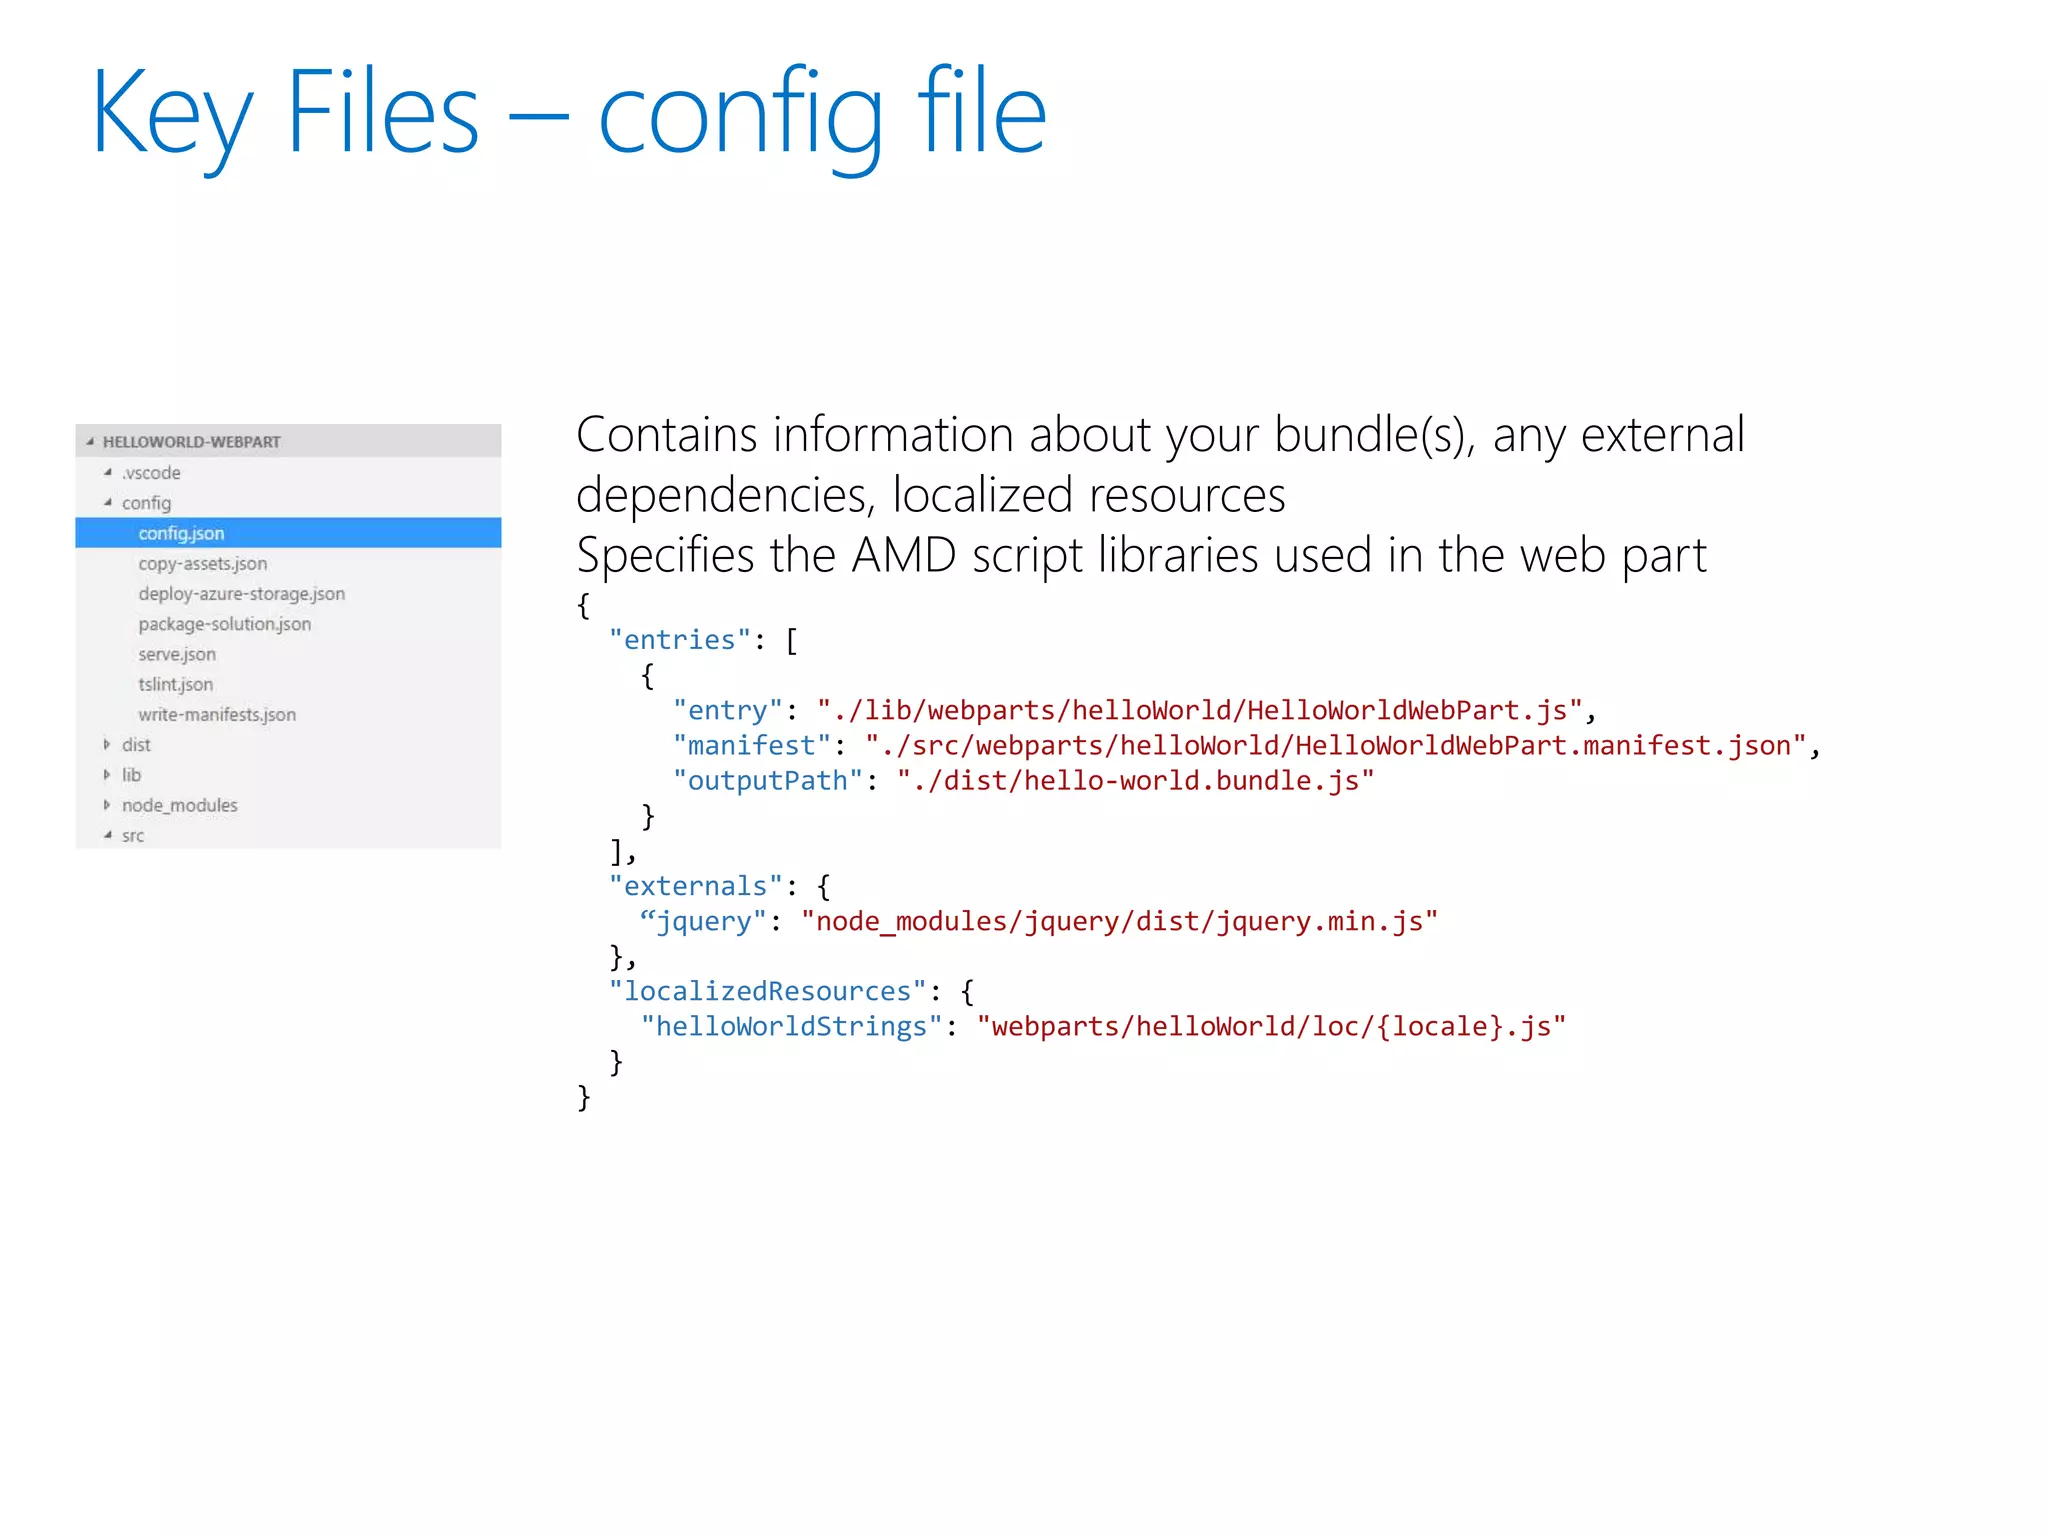Click the hello-world.bundle.js path string

1136,781
